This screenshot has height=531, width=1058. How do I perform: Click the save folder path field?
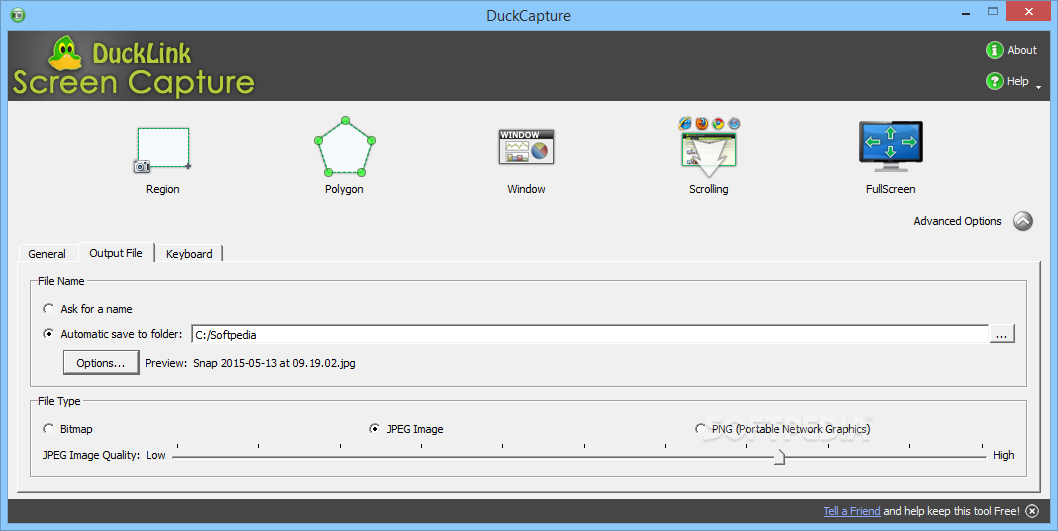point(590,334)
